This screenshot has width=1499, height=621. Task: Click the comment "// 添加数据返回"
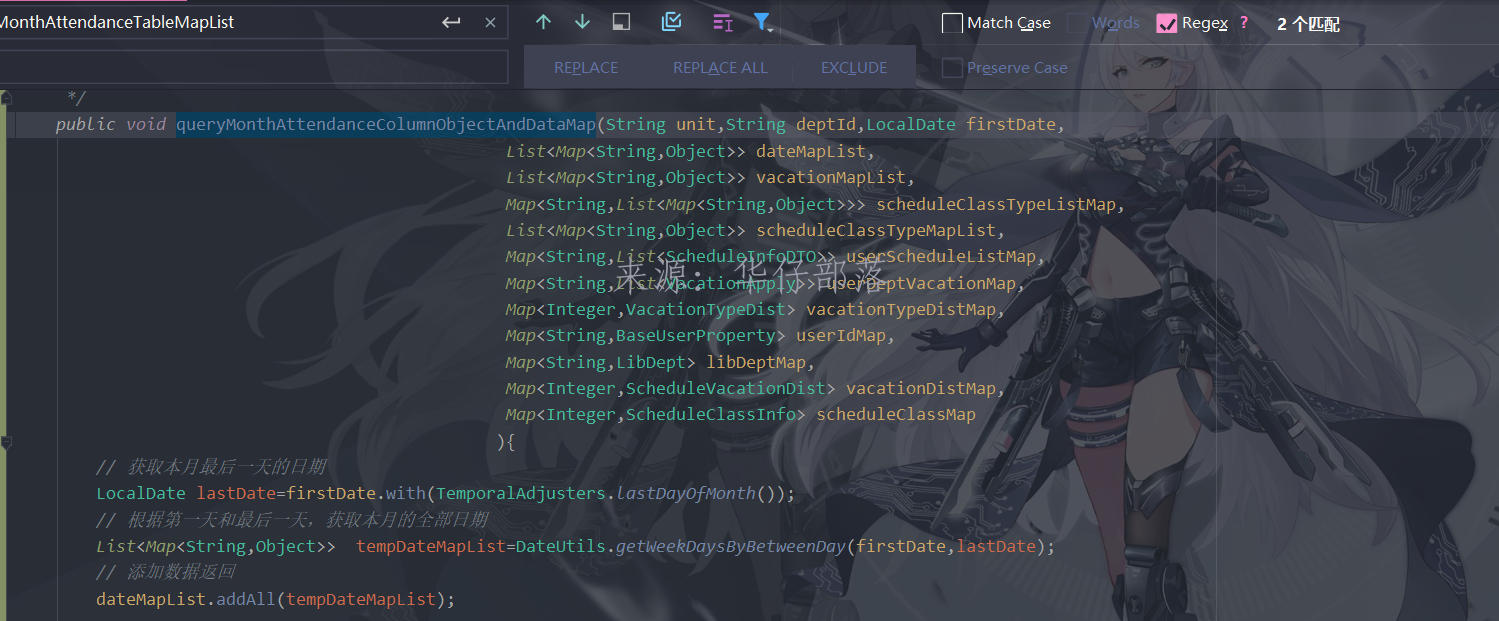point(166,572)
